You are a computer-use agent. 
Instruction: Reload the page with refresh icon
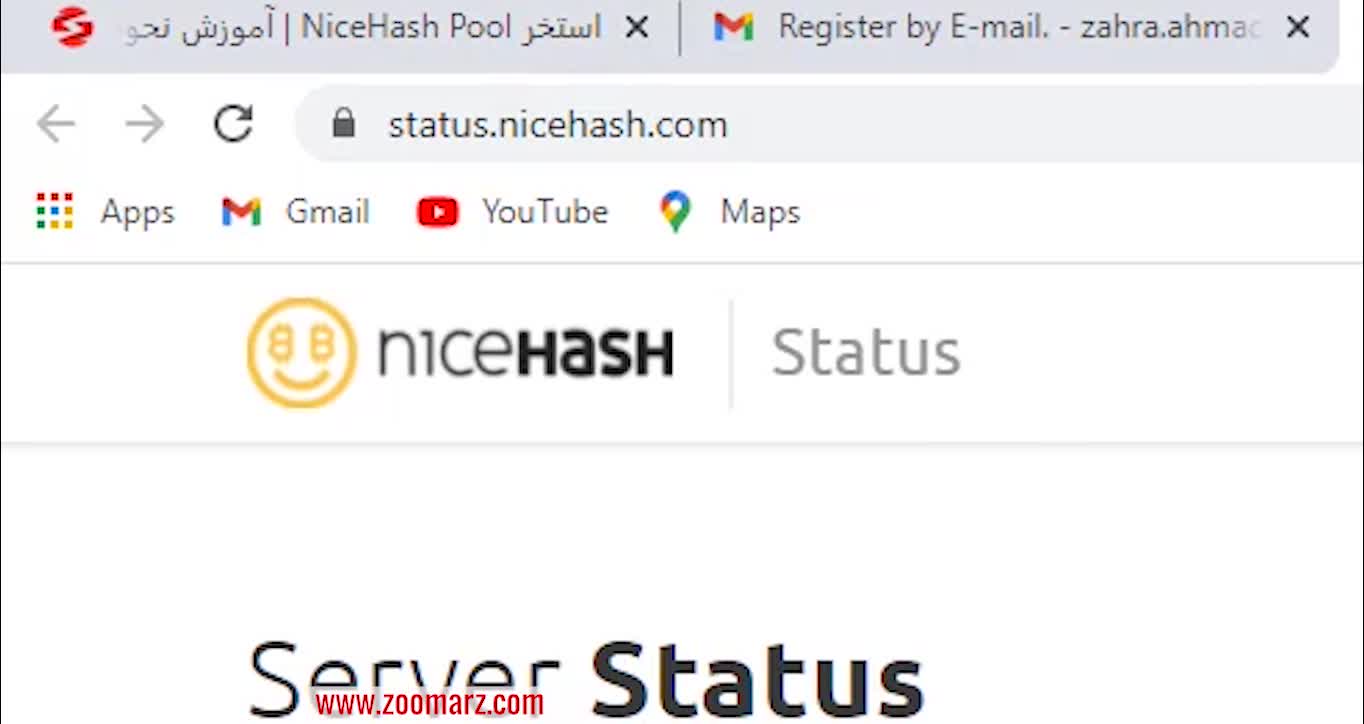(234, 124)
